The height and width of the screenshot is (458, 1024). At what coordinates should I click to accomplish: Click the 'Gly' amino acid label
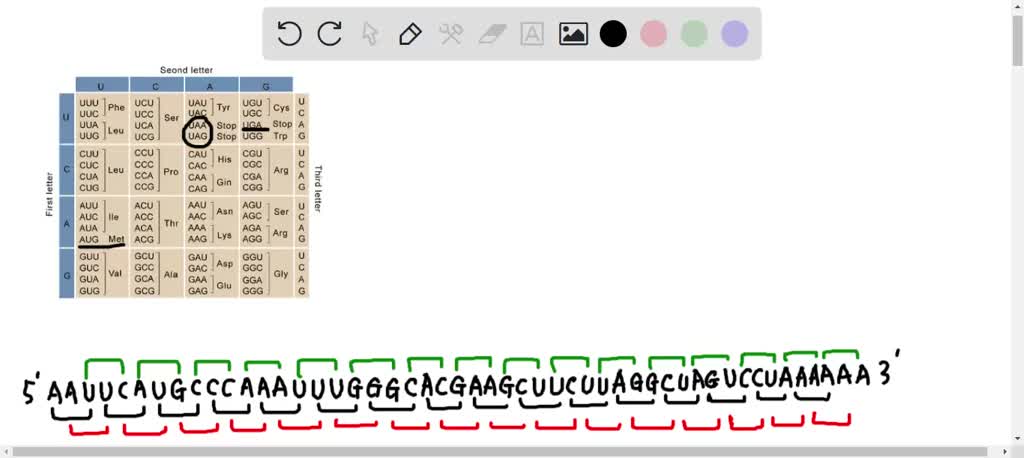point(281,274)
